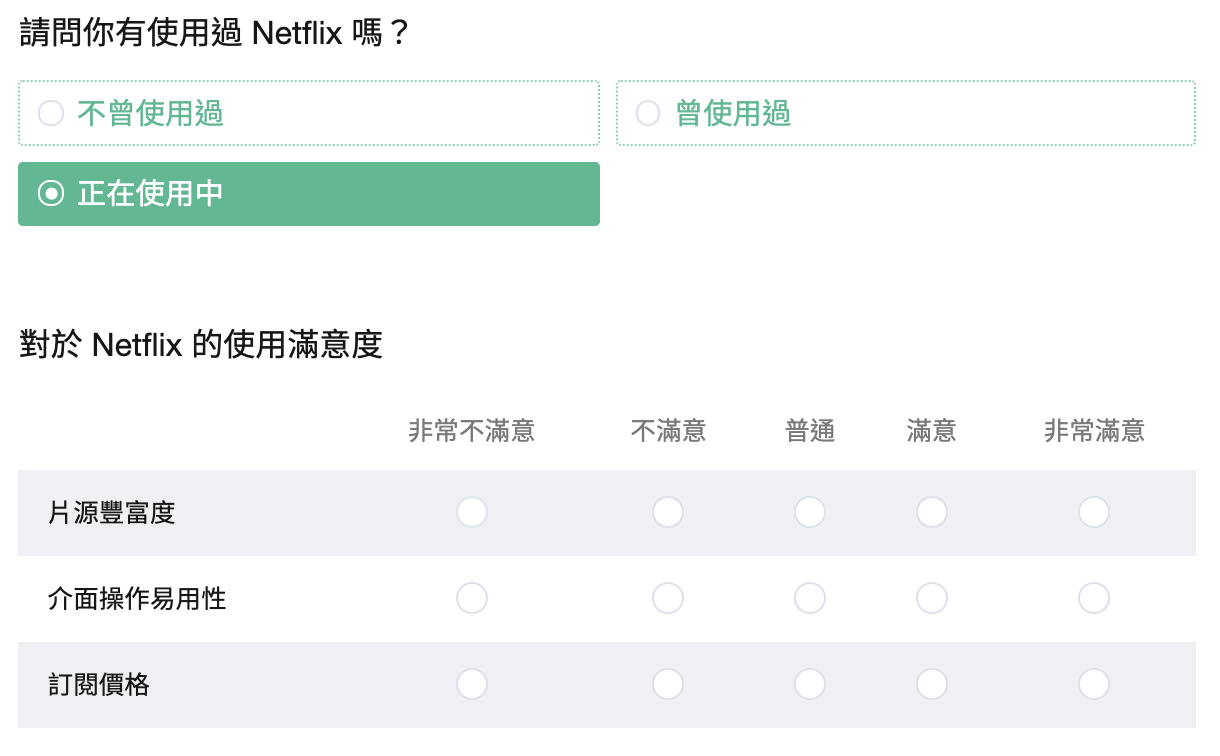Viewport: 1220px width, 756px height.
Task: Rate 片源豐富度 as 普通
Action: coord(810,513)
